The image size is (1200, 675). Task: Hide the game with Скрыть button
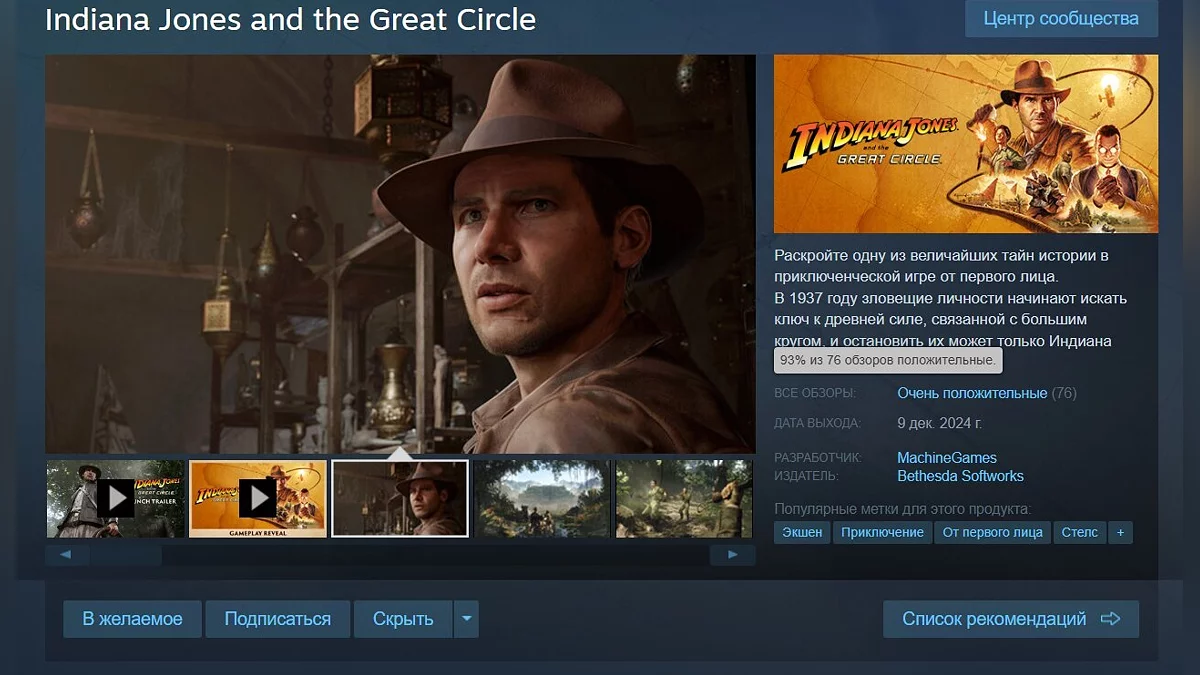[403, 619]
